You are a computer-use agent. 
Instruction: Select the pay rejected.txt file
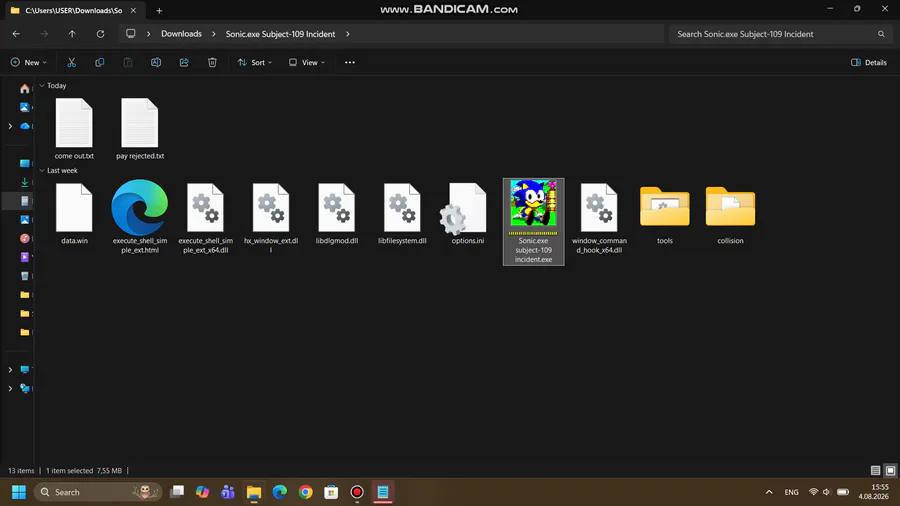coord(139,129)
